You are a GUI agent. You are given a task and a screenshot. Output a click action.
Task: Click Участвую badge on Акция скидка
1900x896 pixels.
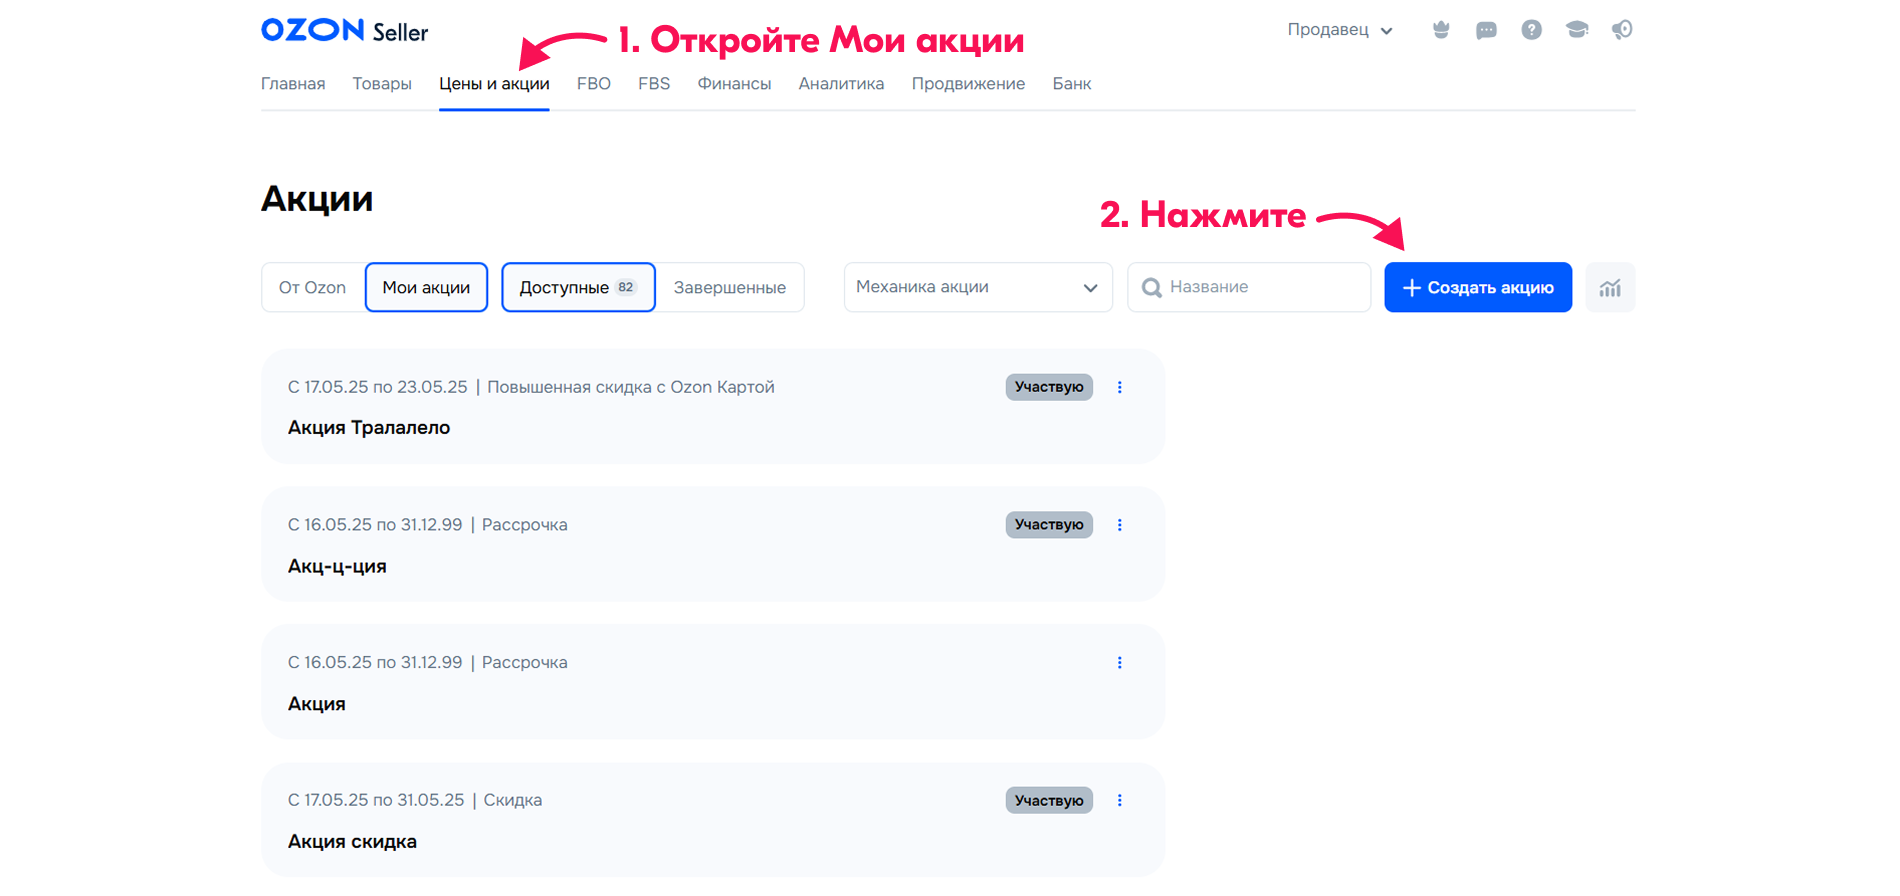pos(1049,800)
